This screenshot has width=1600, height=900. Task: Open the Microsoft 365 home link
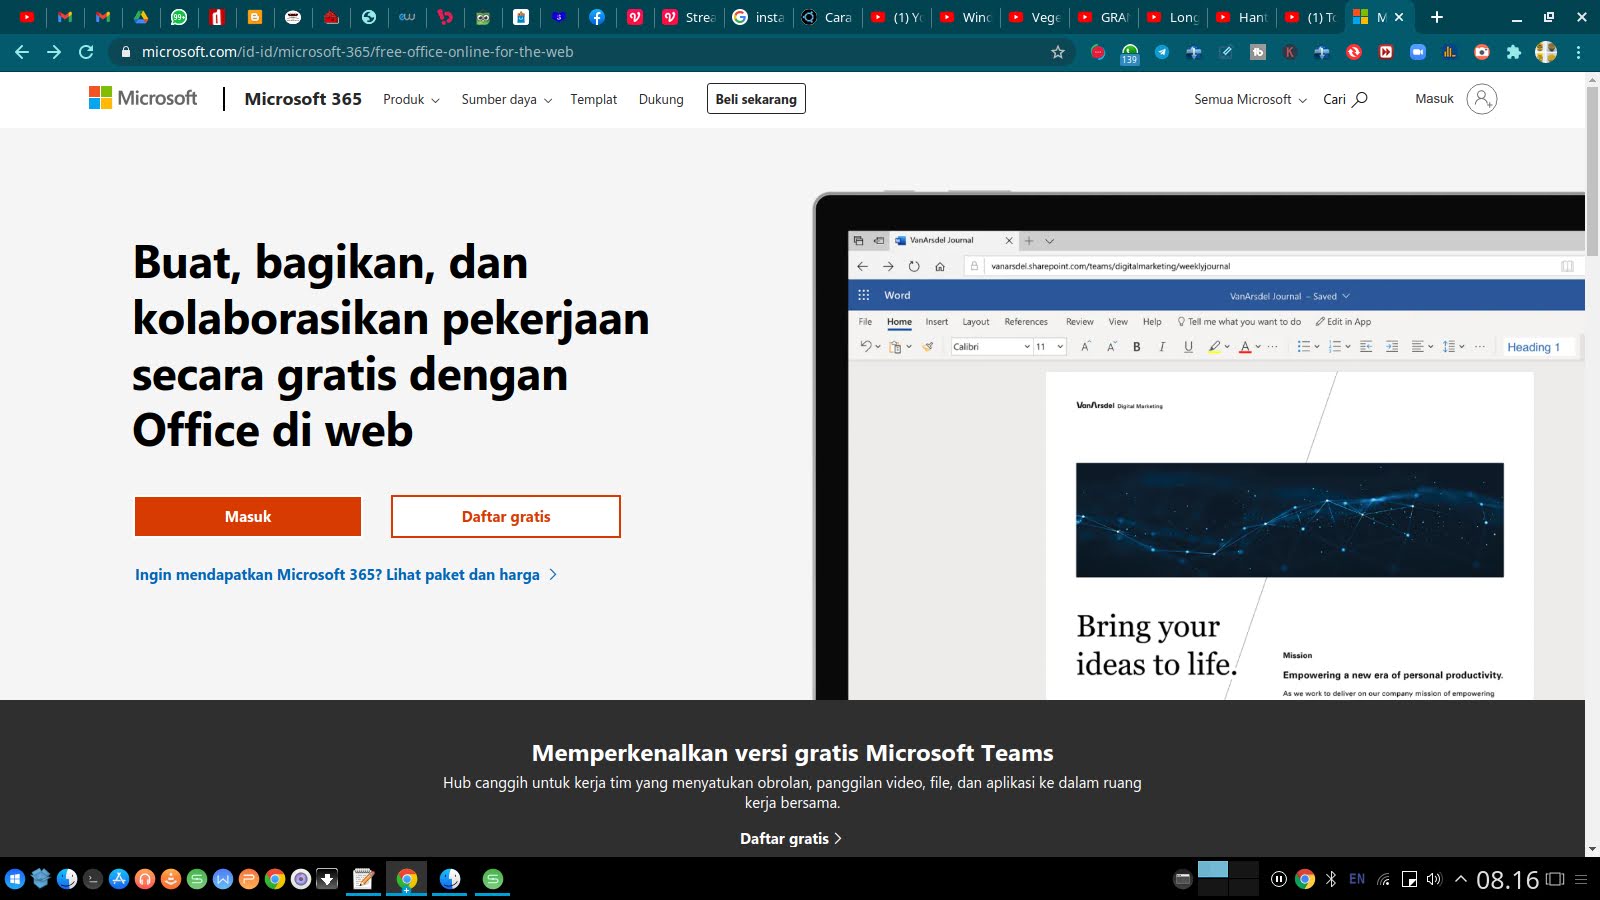(x=303, y=99)
